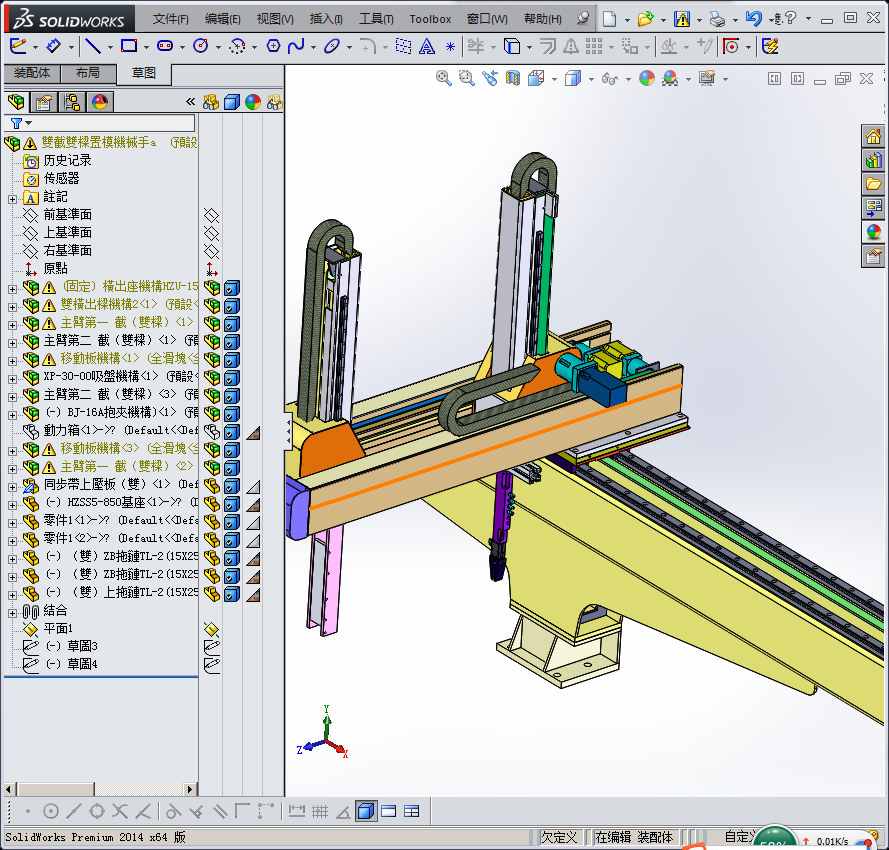Viewport: 889px width, 850px height.
Task: Click the Save document icon
Action: click(x=682, y=19)
